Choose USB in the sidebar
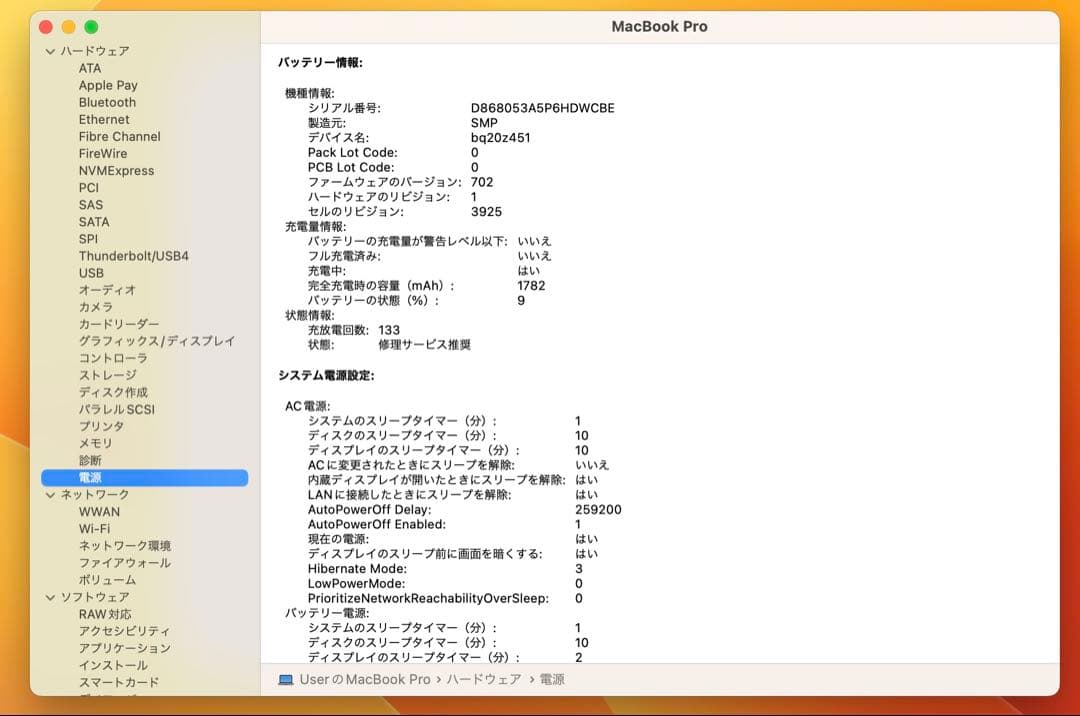Screen dimensions: 1080x716 click(x=91, y=273)
